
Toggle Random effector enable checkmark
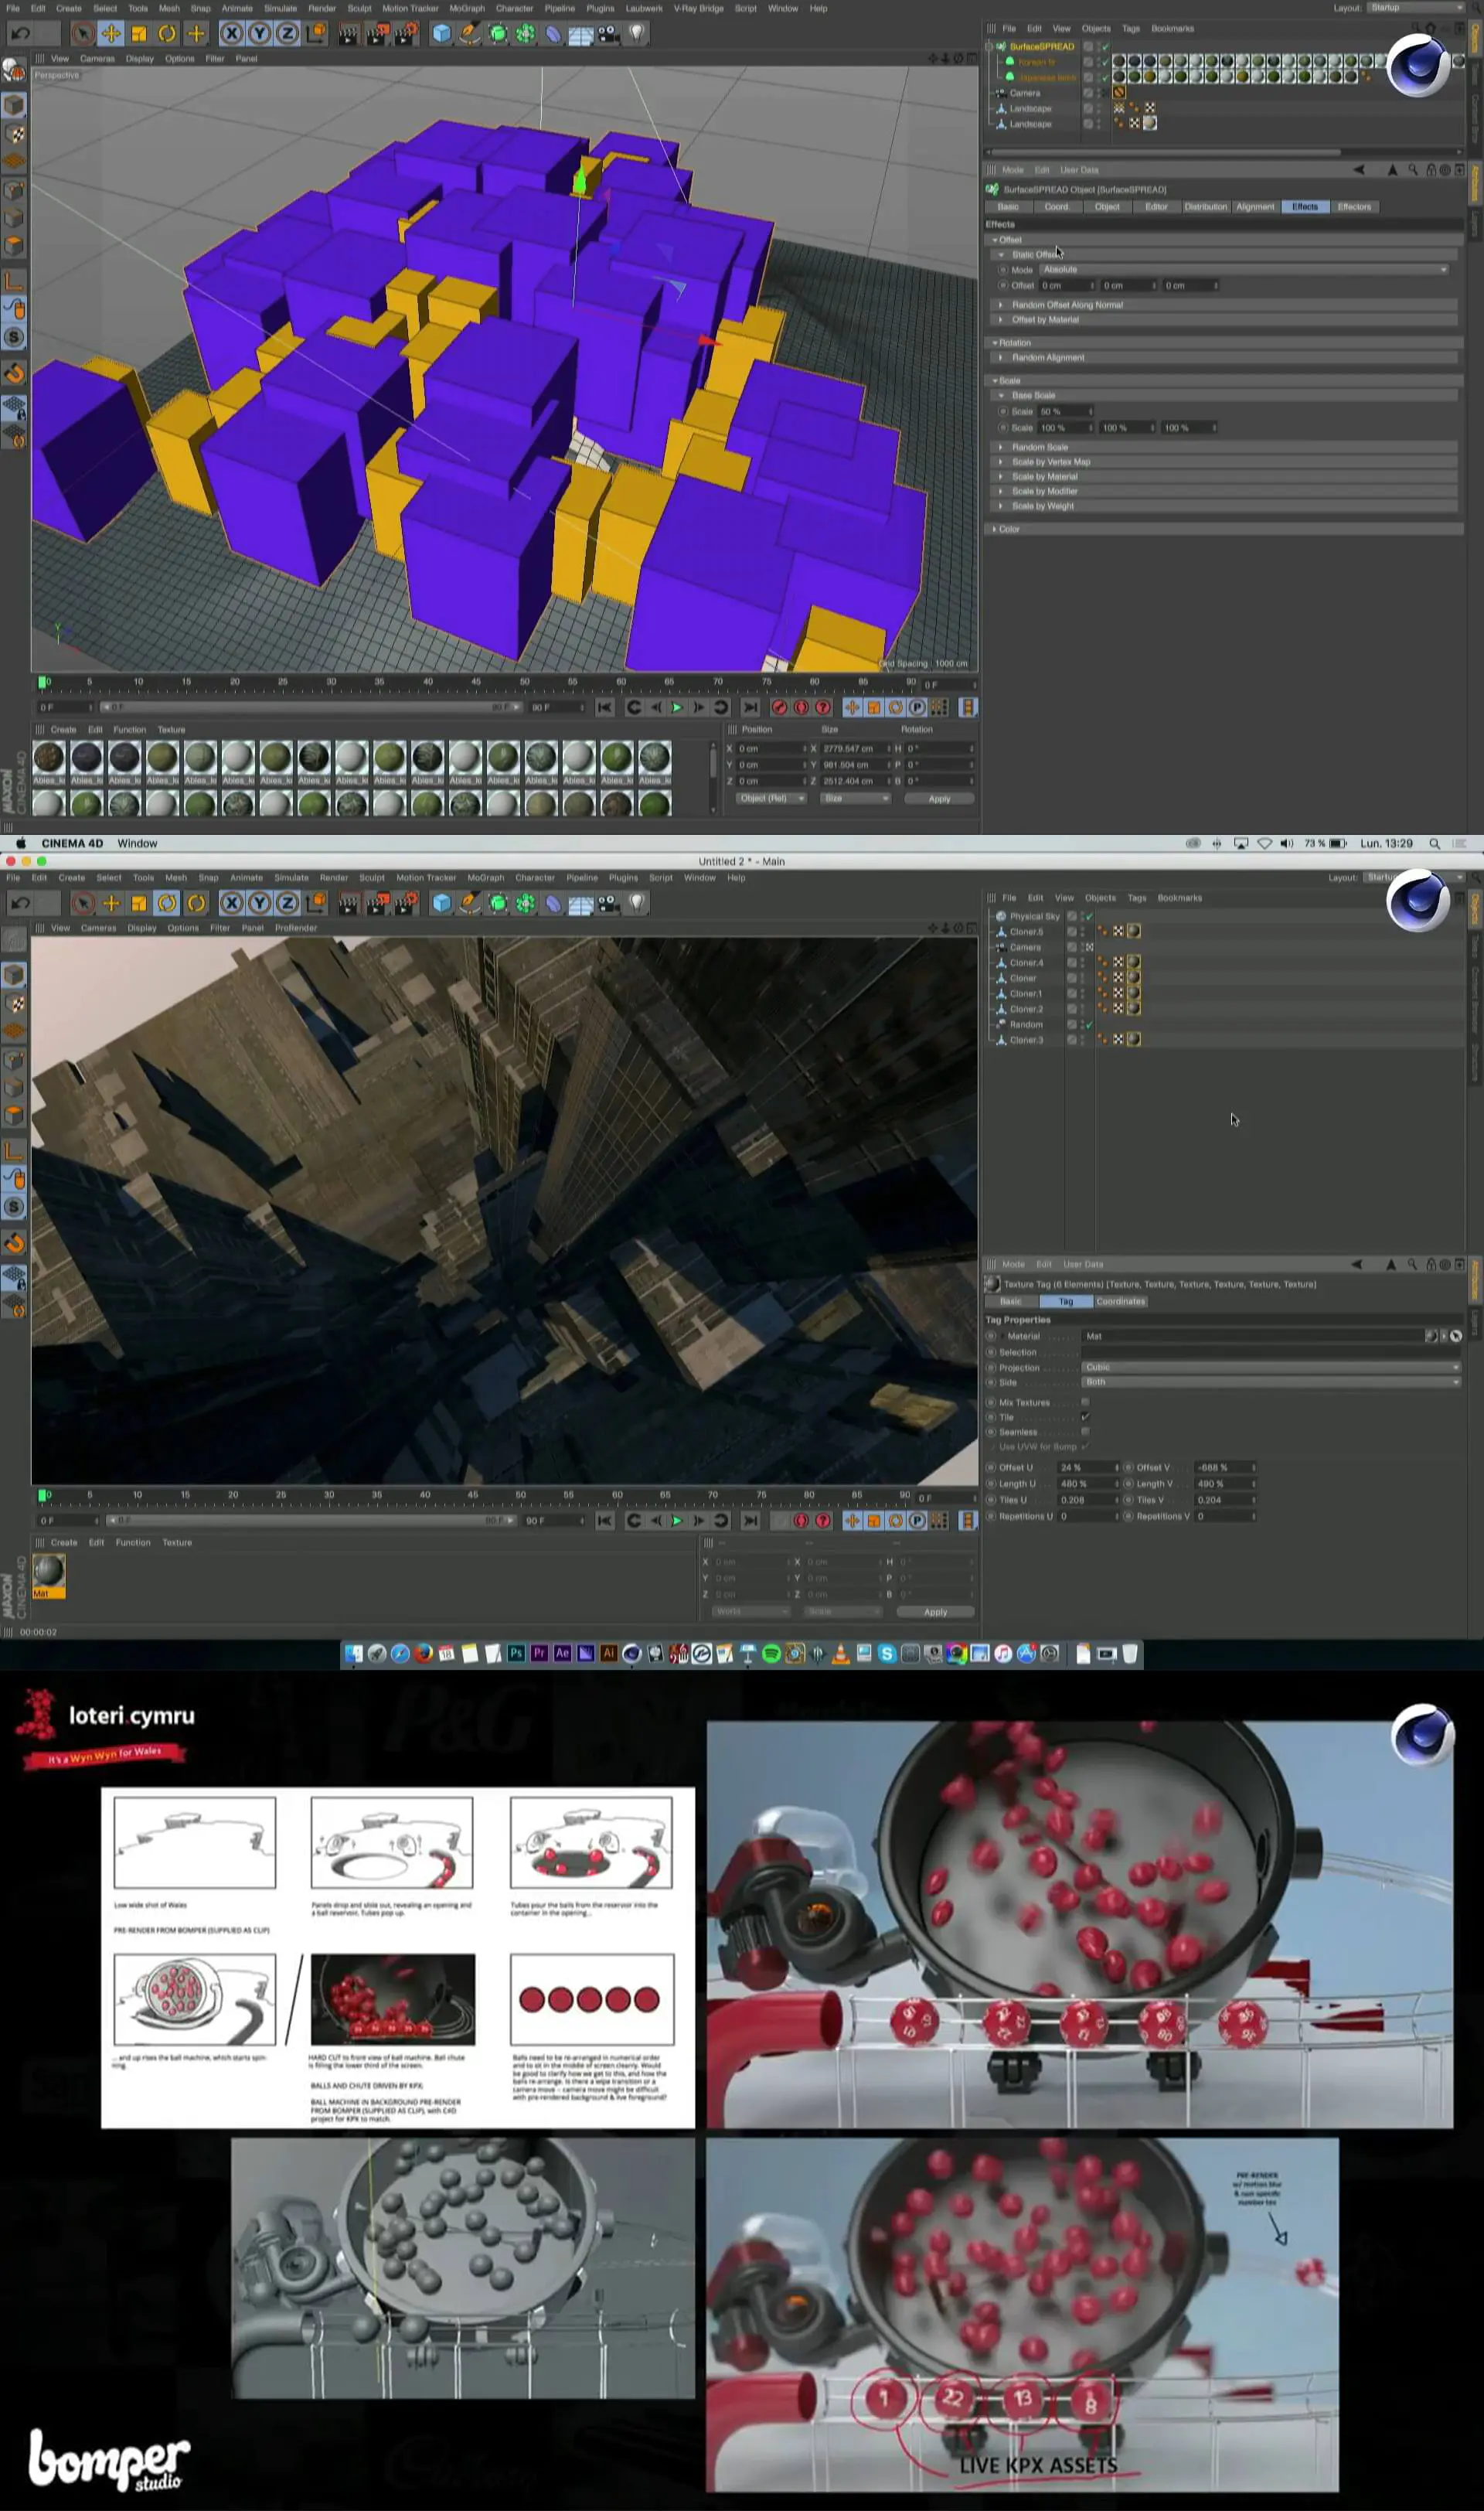[x=1089, y=1024]
